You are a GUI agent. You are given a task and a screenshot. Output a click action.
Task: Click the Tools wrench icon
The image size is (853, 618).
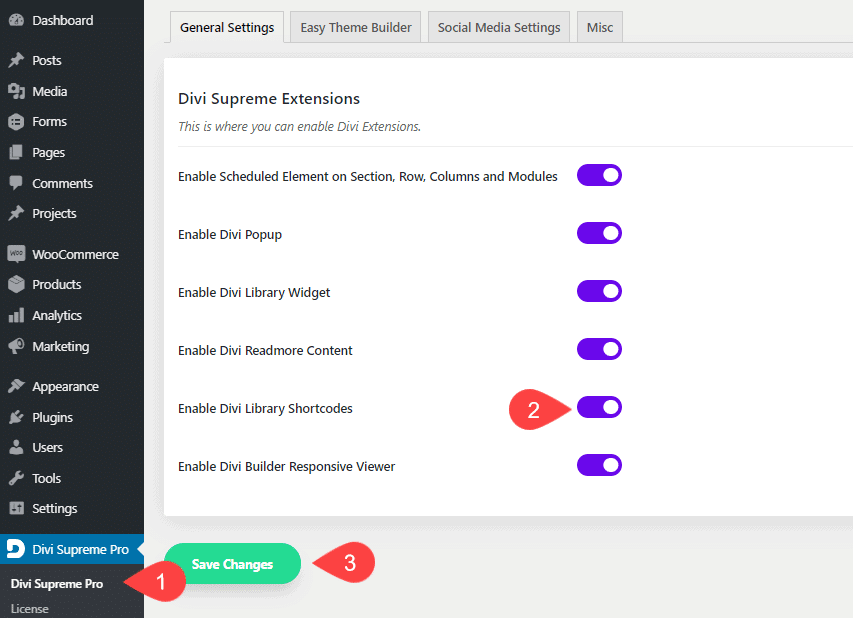pyautogui.click(x=16, y=478)
